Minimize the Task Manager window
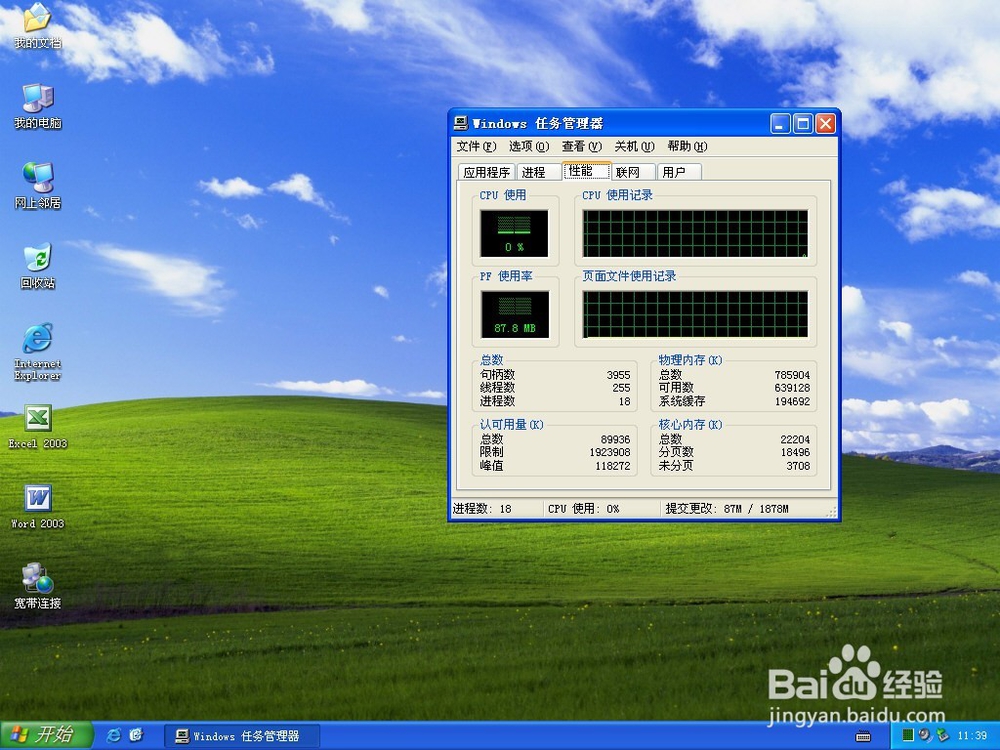The width and height of the screenshot is (1000, 750). (x=780, y=123)
